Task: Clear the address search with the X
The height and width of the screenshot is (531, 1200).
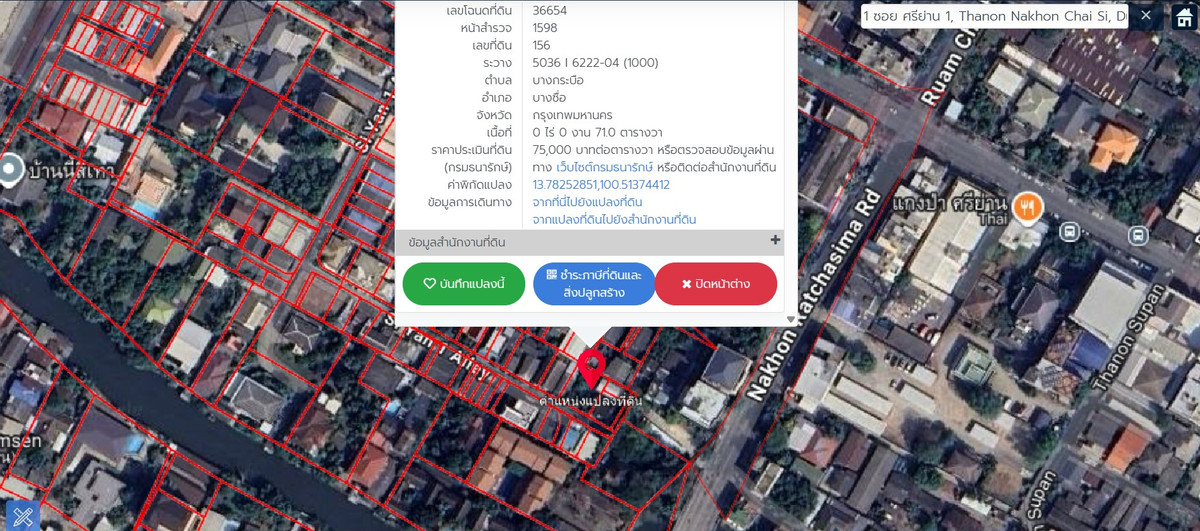Action: coord(1146,15)
